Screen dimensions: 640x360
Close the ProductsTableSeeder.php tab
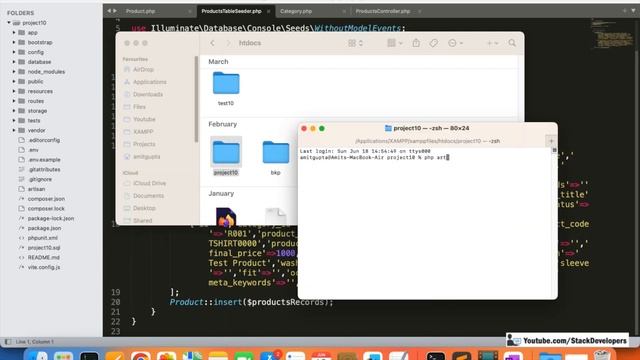[269, 11]
